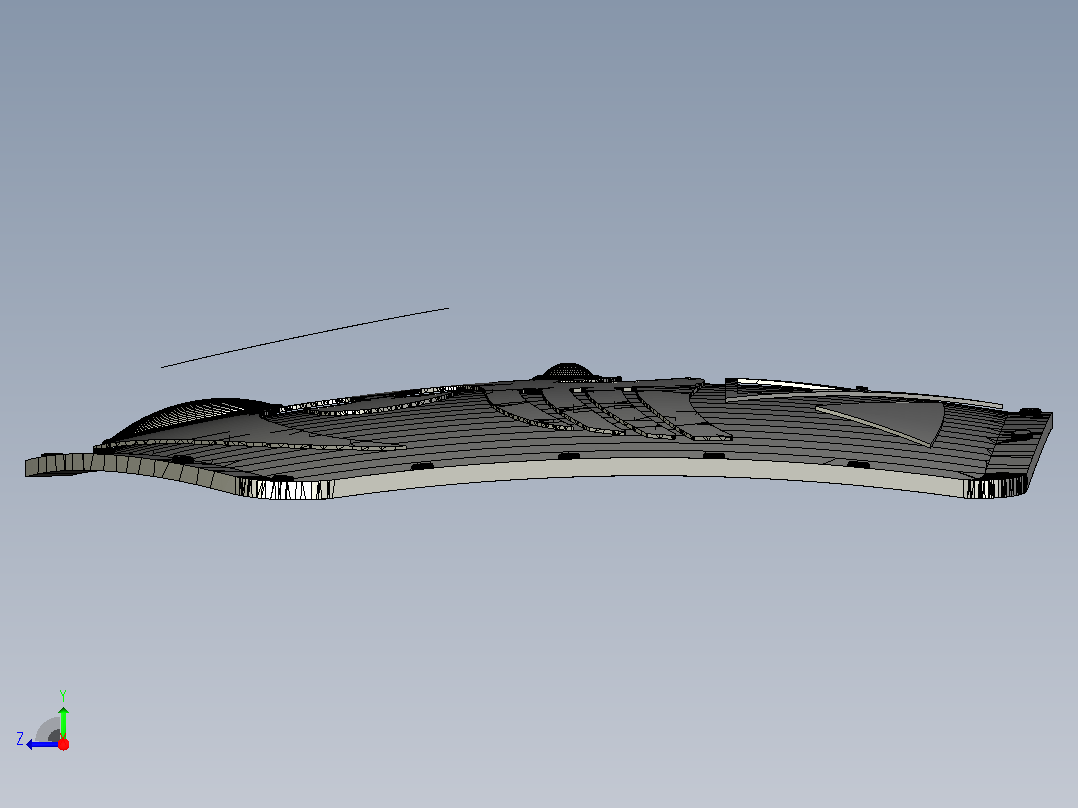This screenshot has height=808, width=1078.
Task: Click the green Y axis arrow on the triad
Action: pos(63,721)
